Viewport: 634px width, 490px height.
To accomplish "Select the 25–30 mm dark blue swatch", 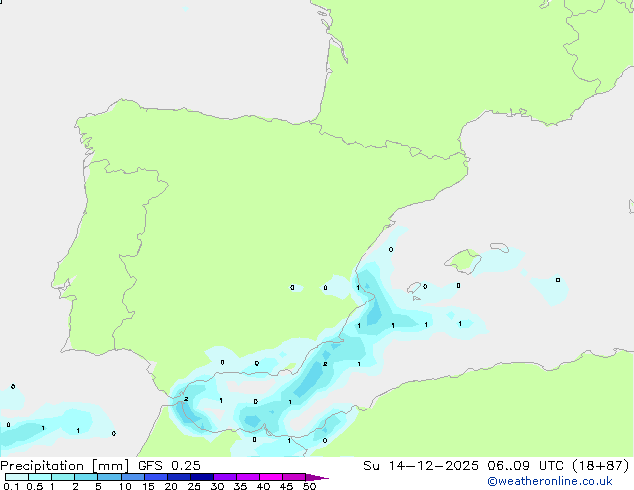I will pyautogui.click(x=202, y=477).
